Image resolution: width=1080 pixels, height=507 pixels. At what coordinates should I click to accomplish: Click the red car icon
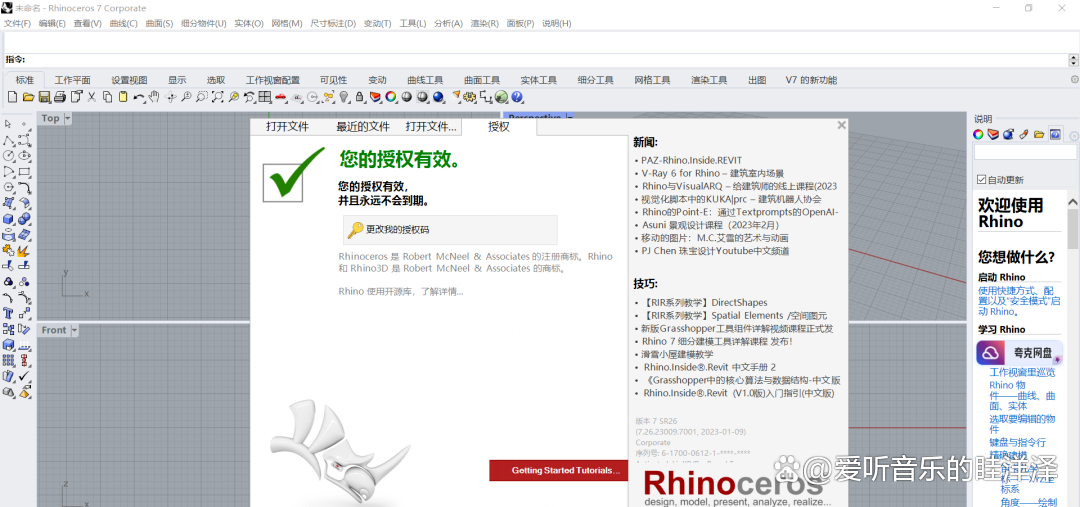tap(280, 97)
